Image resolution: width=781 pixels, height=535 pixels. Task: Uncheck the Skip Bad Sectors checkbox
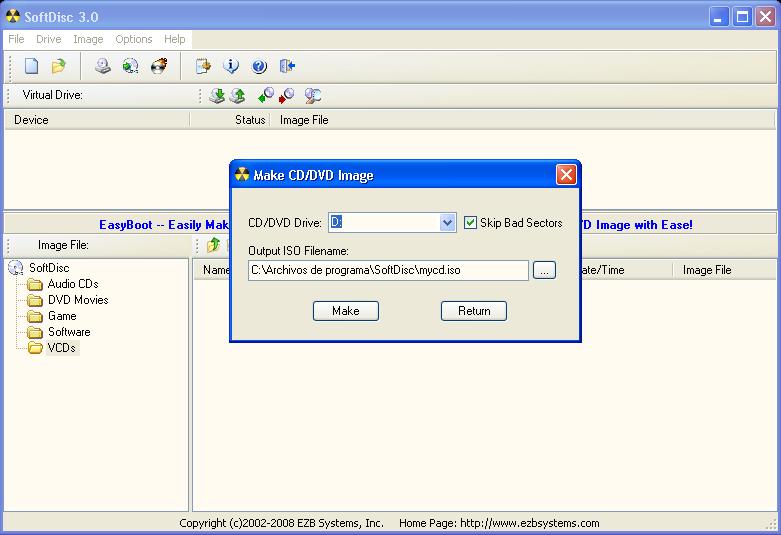[470, 223]
